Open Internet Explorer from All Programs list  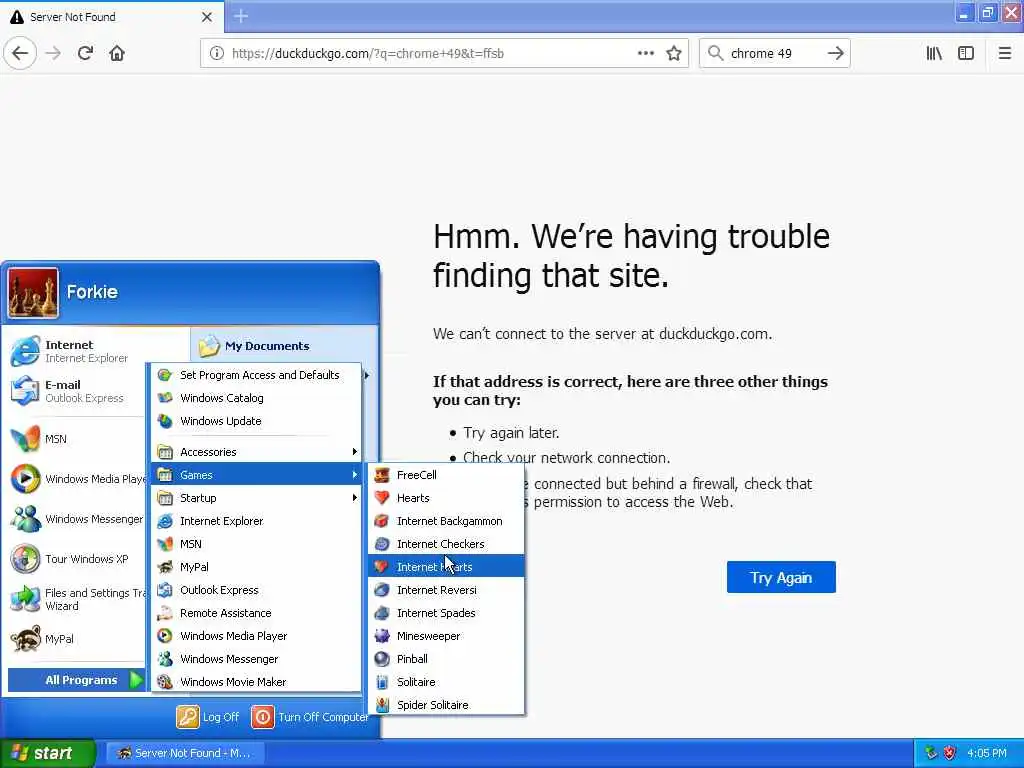click(x=256, y=520)
